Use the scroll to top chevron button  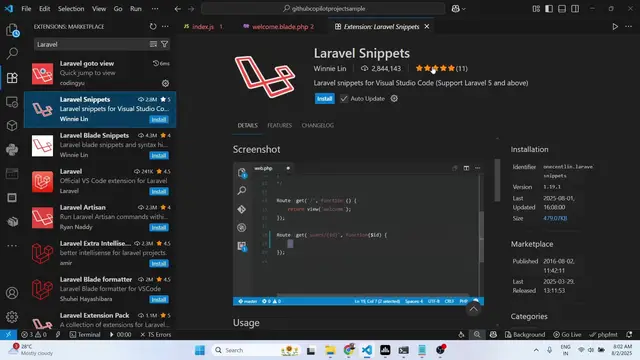(x=473, y=309)
